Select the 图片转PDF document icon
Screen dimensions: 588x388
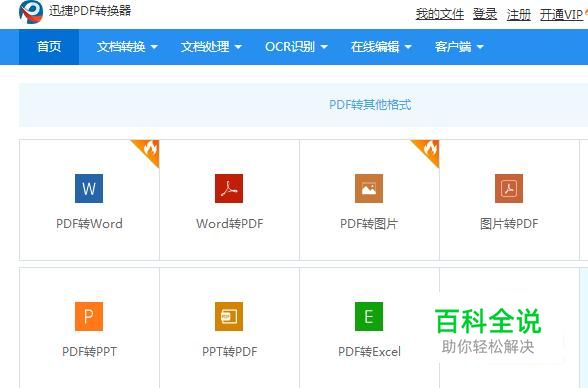tap(509, 189)
